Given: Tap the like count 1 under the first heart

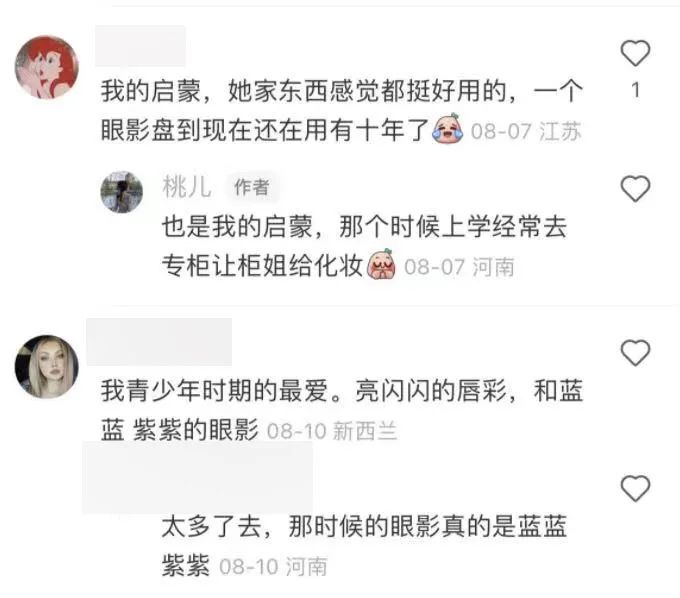Looking at the screenshot, I should tap(636, 90).
